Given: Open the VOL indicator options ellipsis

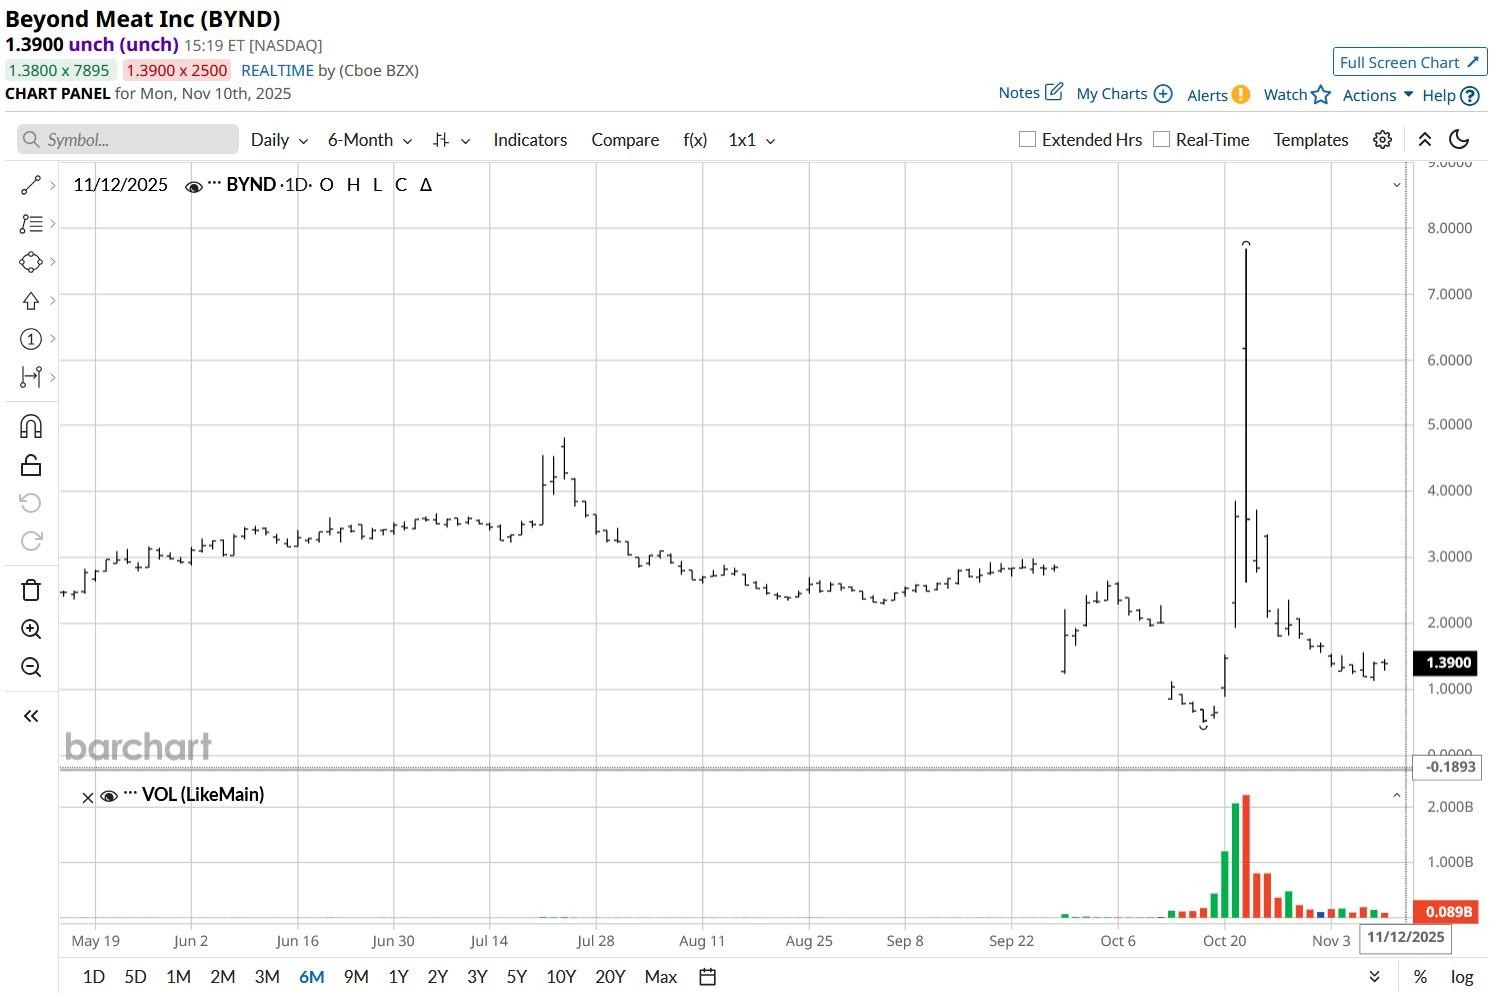Looking at the screenshot, I should coord(130,793).
